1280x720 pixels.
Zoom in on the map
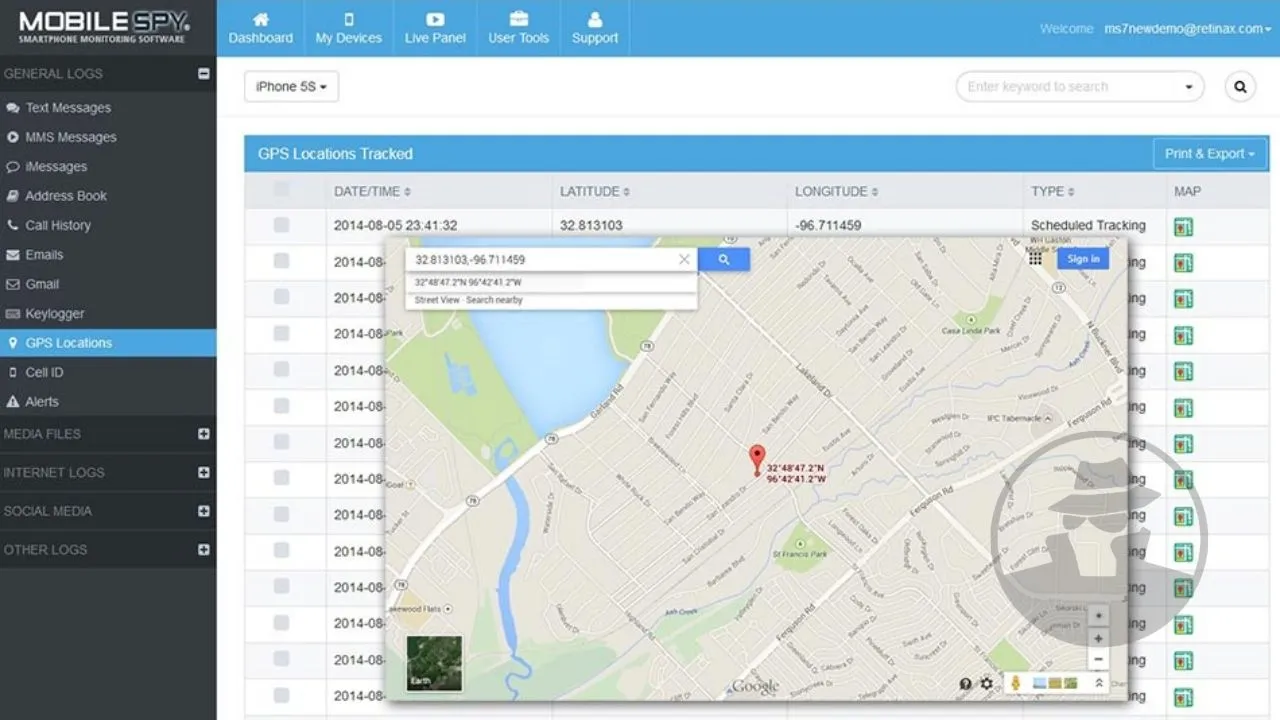tap(1098, 638)
